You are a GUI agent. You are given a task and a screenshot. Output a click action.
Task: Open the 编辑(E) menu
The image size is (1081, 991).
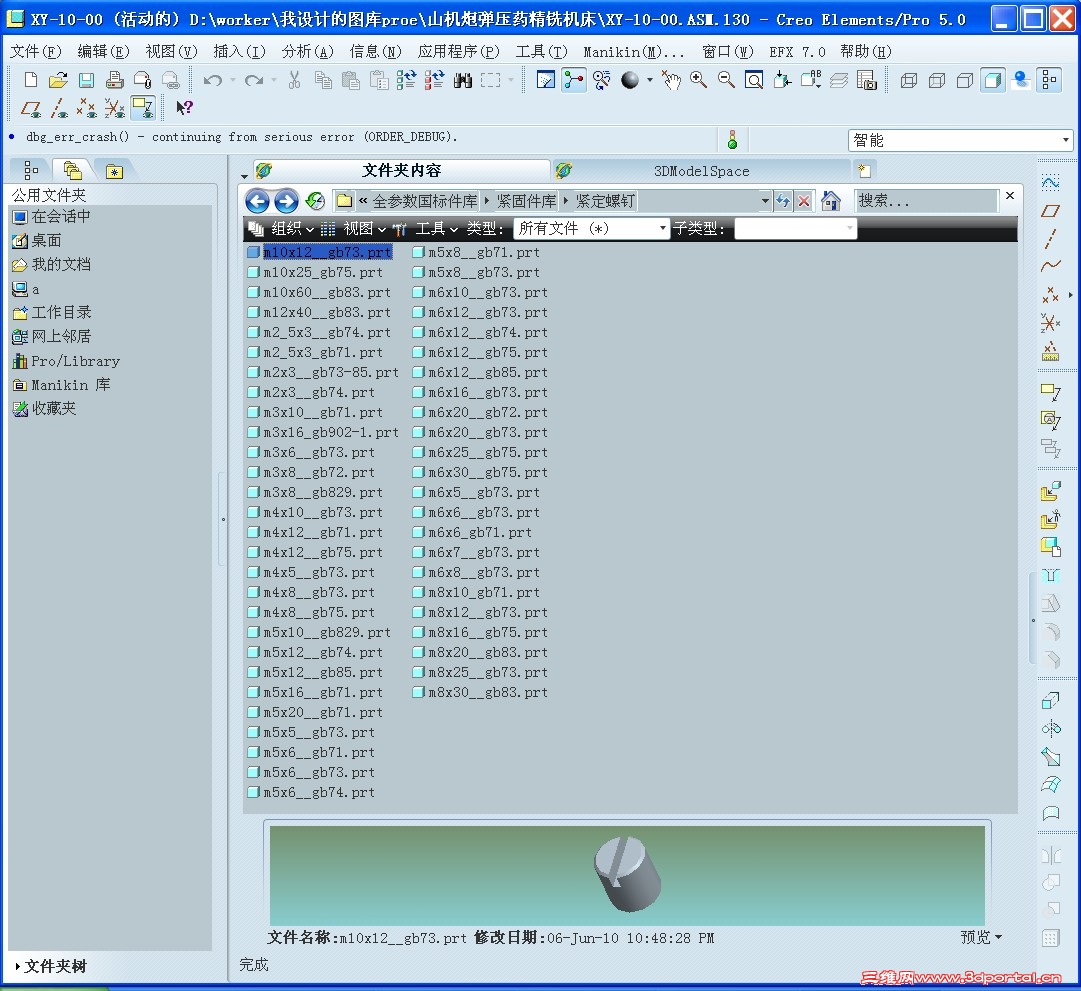coord(103,52)
